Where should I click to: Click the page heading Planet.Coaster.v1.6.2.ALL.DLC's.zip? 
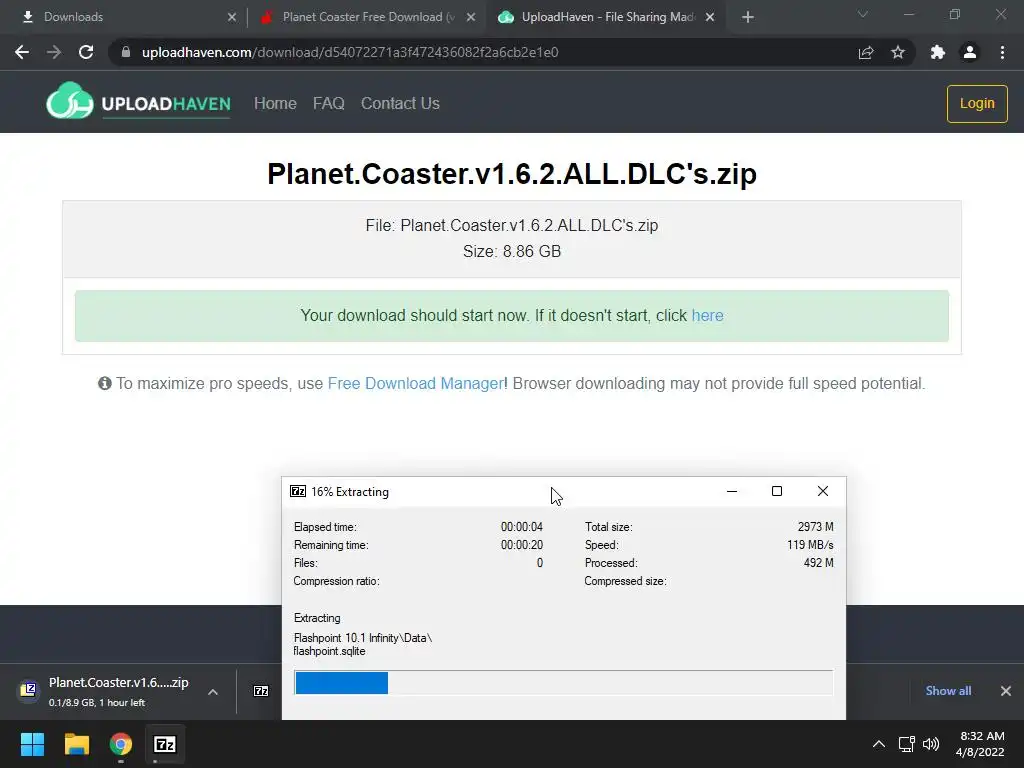512,174
